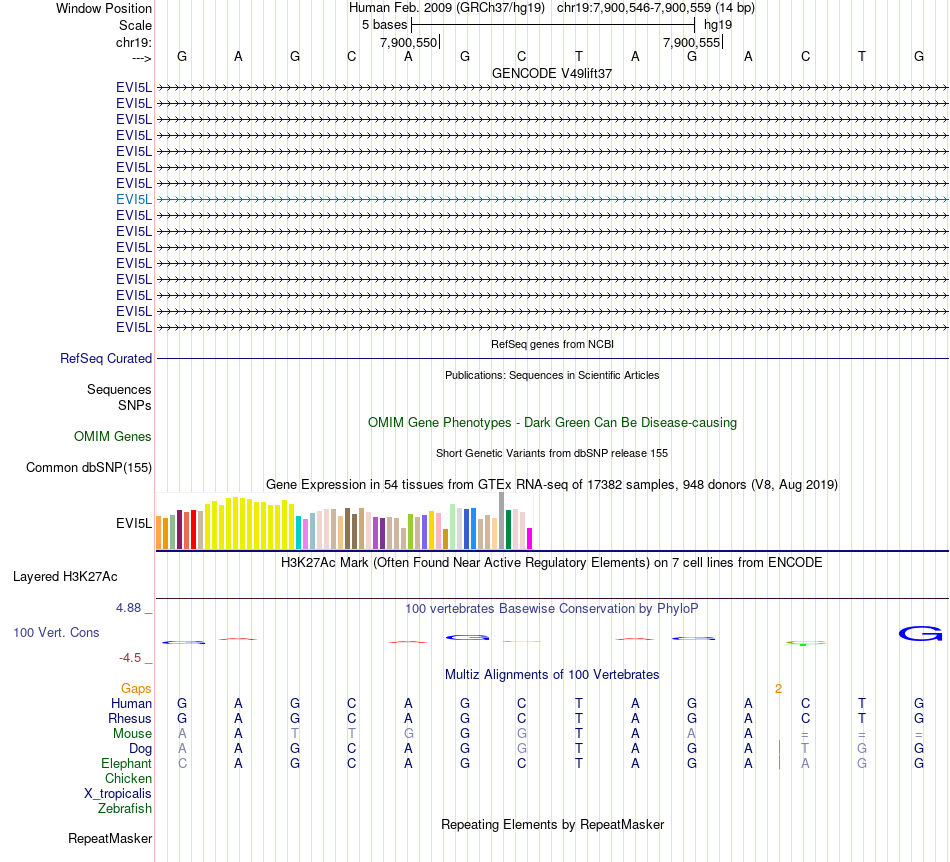
Task: Click 'RefSeq genes from NCBI' track heading
Action: [552, 344]
